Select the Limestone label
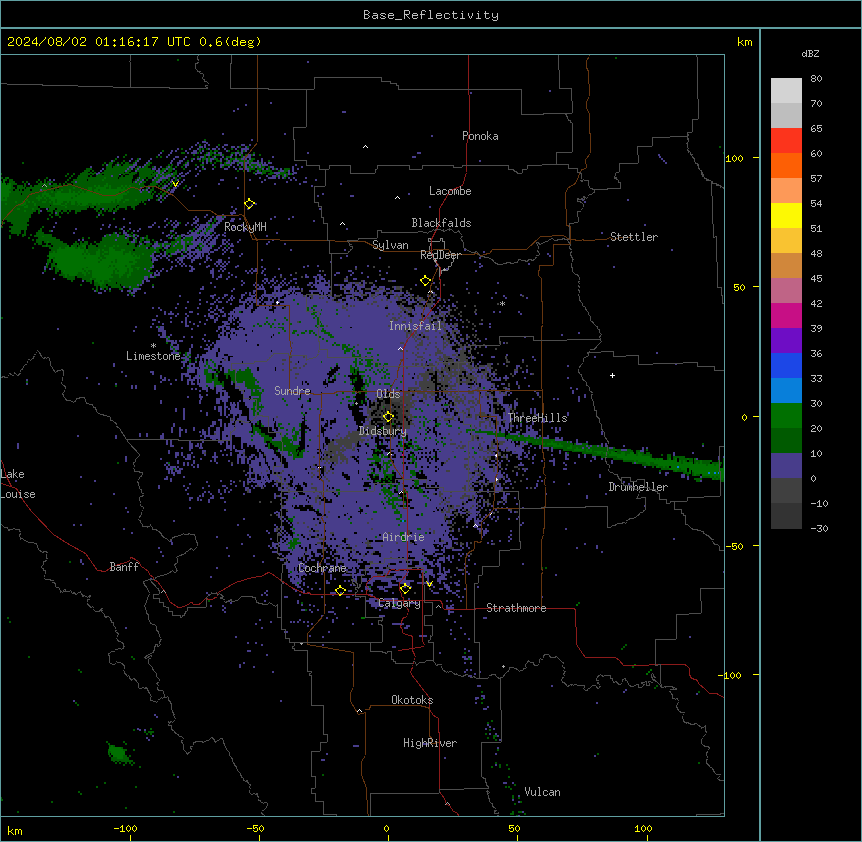Screen dimensions: 862x842 [x=153, y=356]
